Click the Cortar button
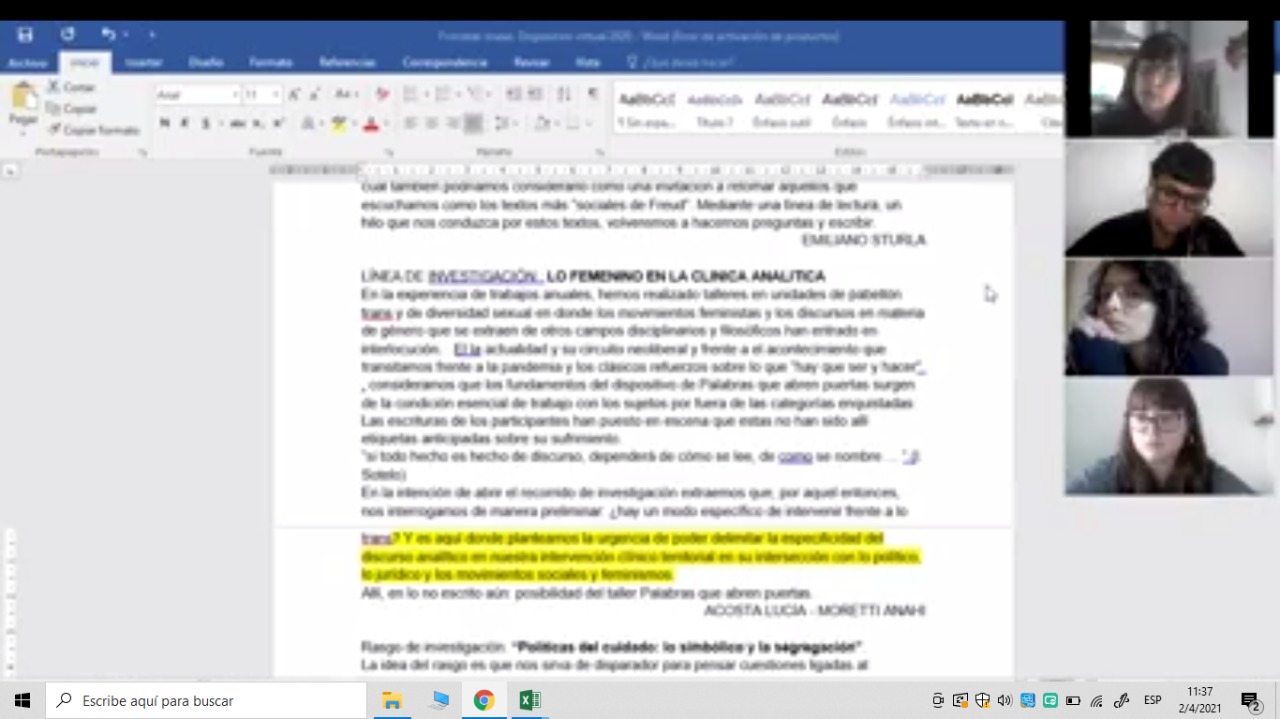This screenshot has height=719, width=1280. click(71, 87)
